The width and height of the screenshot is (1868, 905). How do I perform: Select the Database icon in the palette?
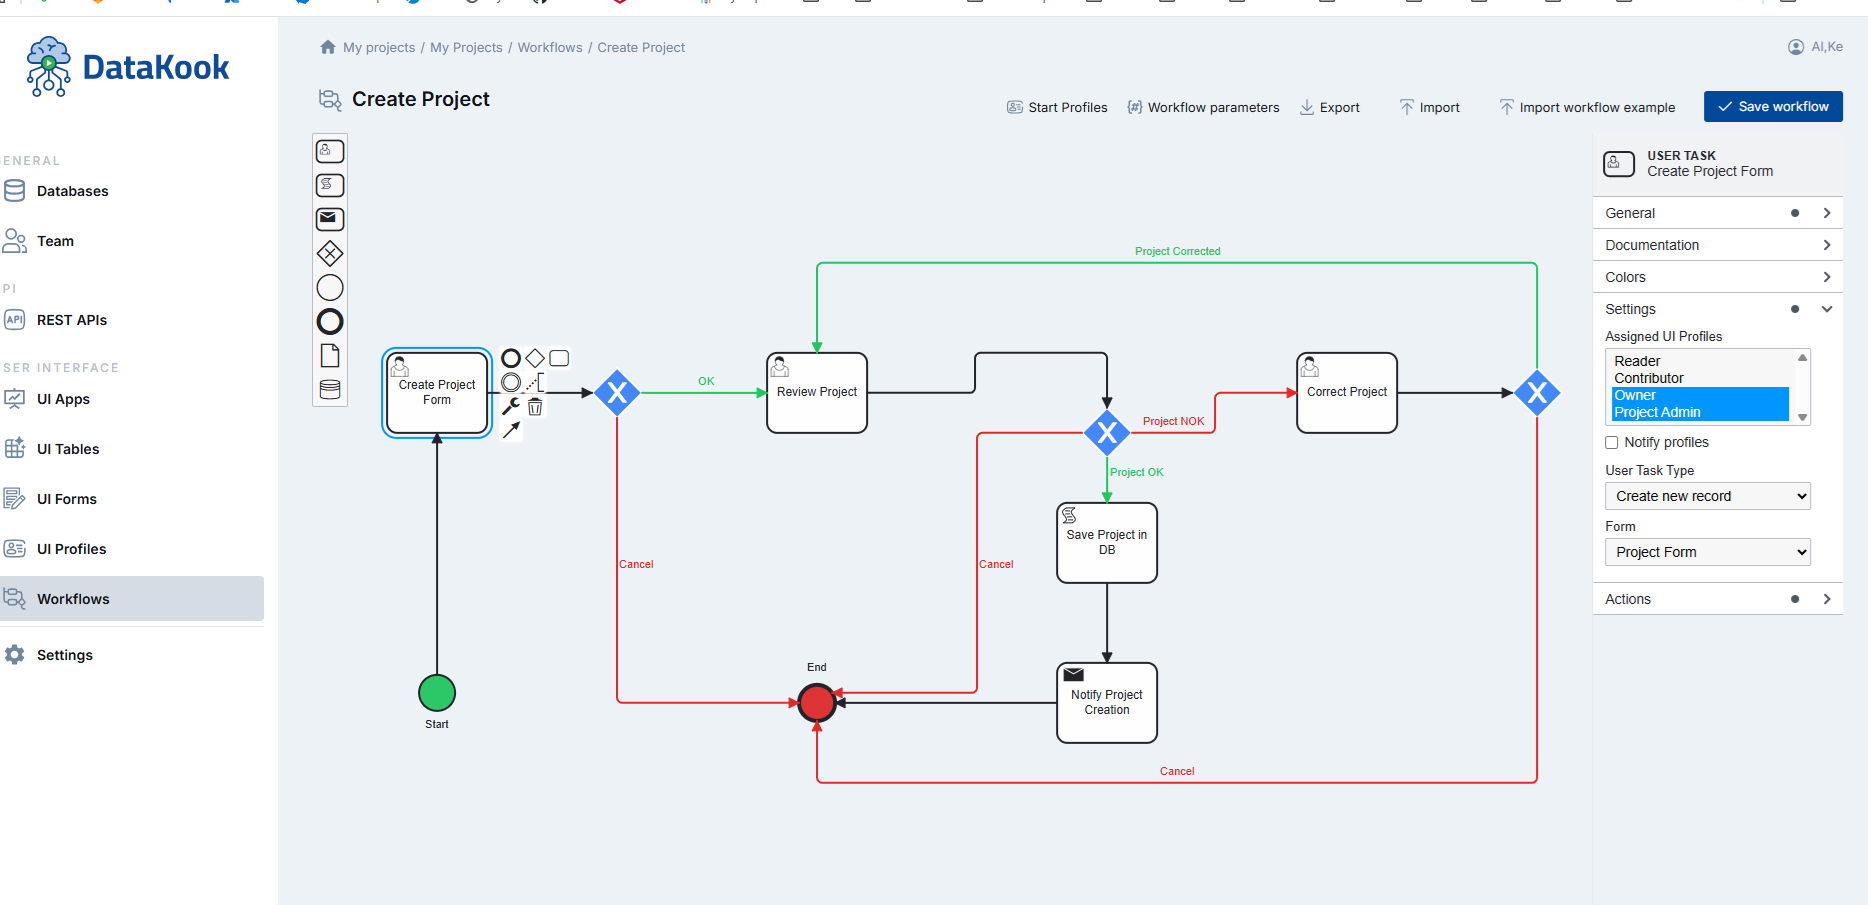click(330, 389)
